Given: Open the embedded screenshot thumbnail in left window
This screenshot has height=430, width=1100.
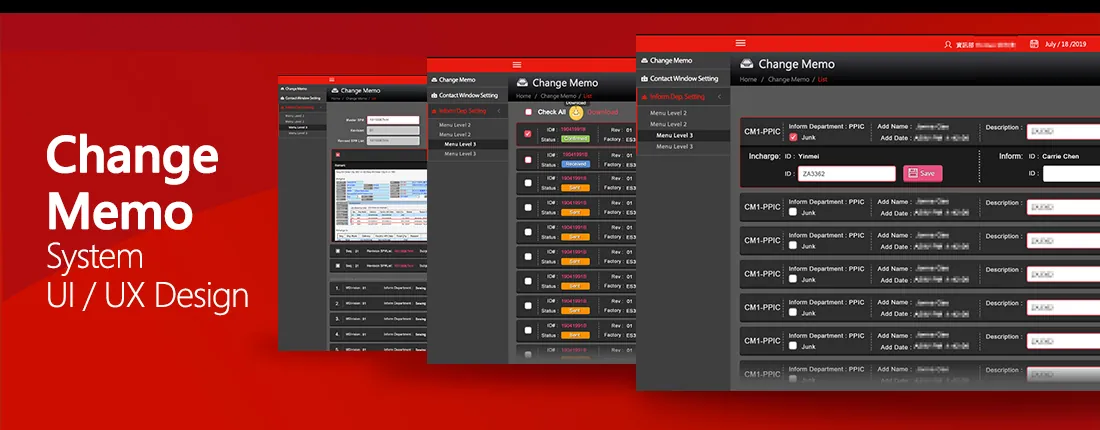Looking at the screenshot, I should tap(380, 206).
